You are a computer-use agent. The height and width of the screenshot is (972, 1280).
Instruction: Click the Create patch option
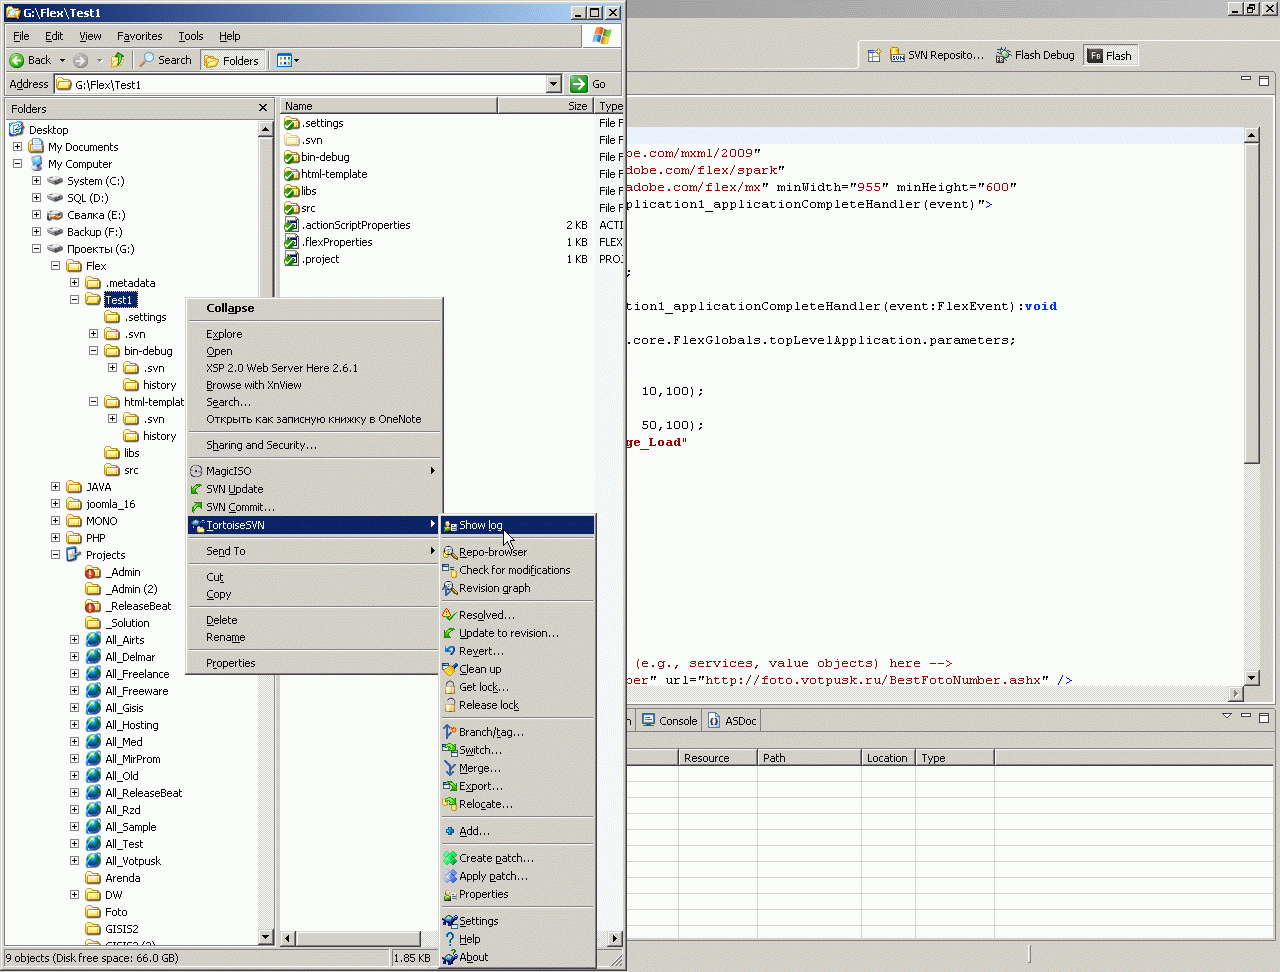click(x=496, y=858)
